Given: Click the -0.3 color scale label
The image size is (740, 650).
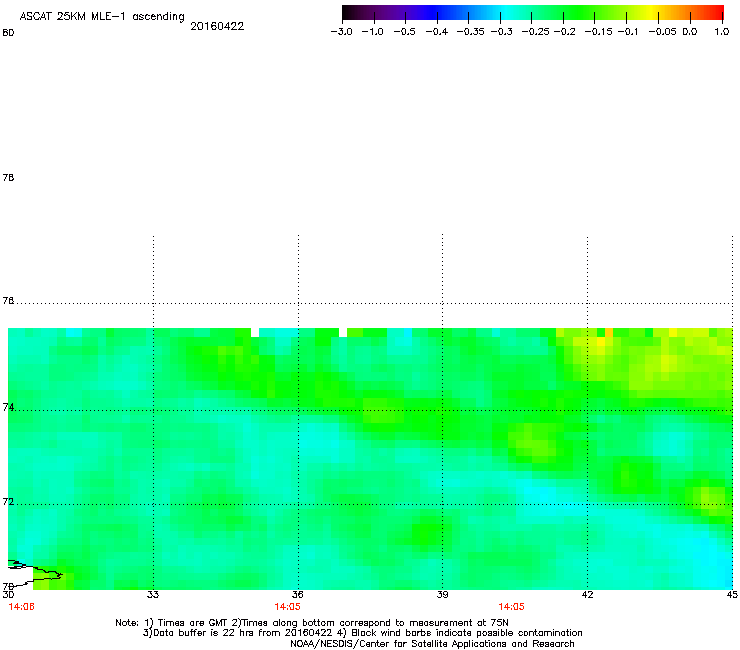Looking at the screenshot, I should [x=502, y=32].
